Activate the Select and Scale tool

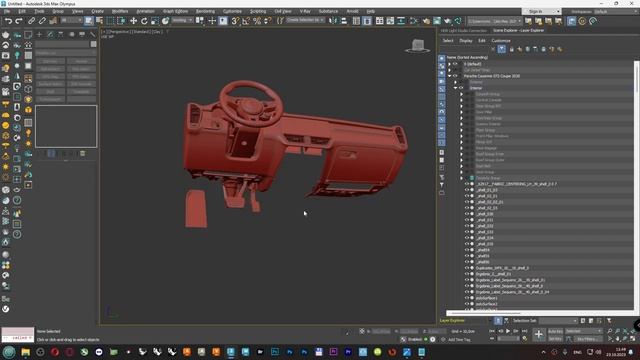(x=155, y=21)
